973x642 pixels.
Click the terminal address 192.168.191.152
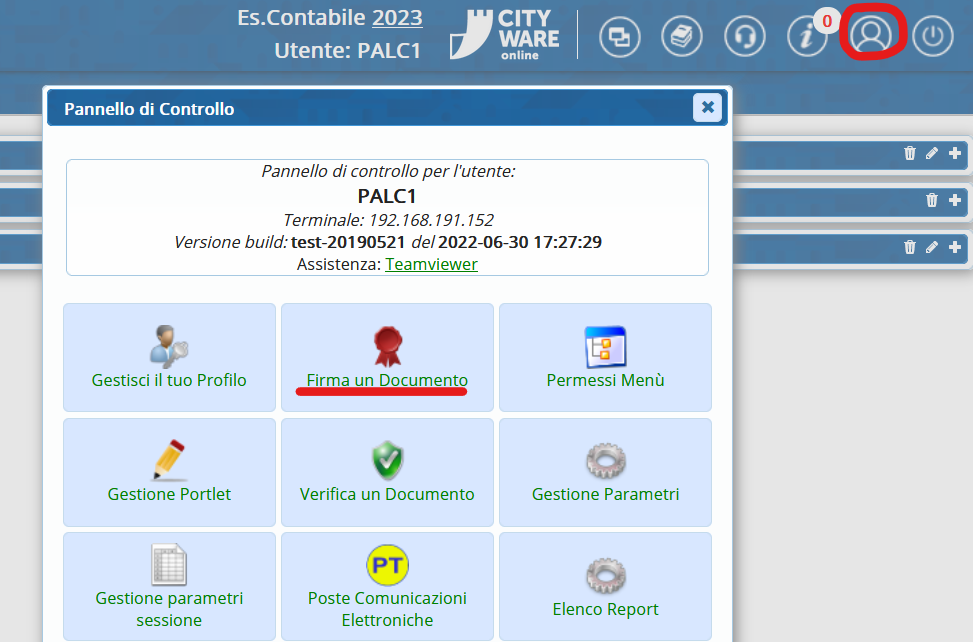[431, 220]
